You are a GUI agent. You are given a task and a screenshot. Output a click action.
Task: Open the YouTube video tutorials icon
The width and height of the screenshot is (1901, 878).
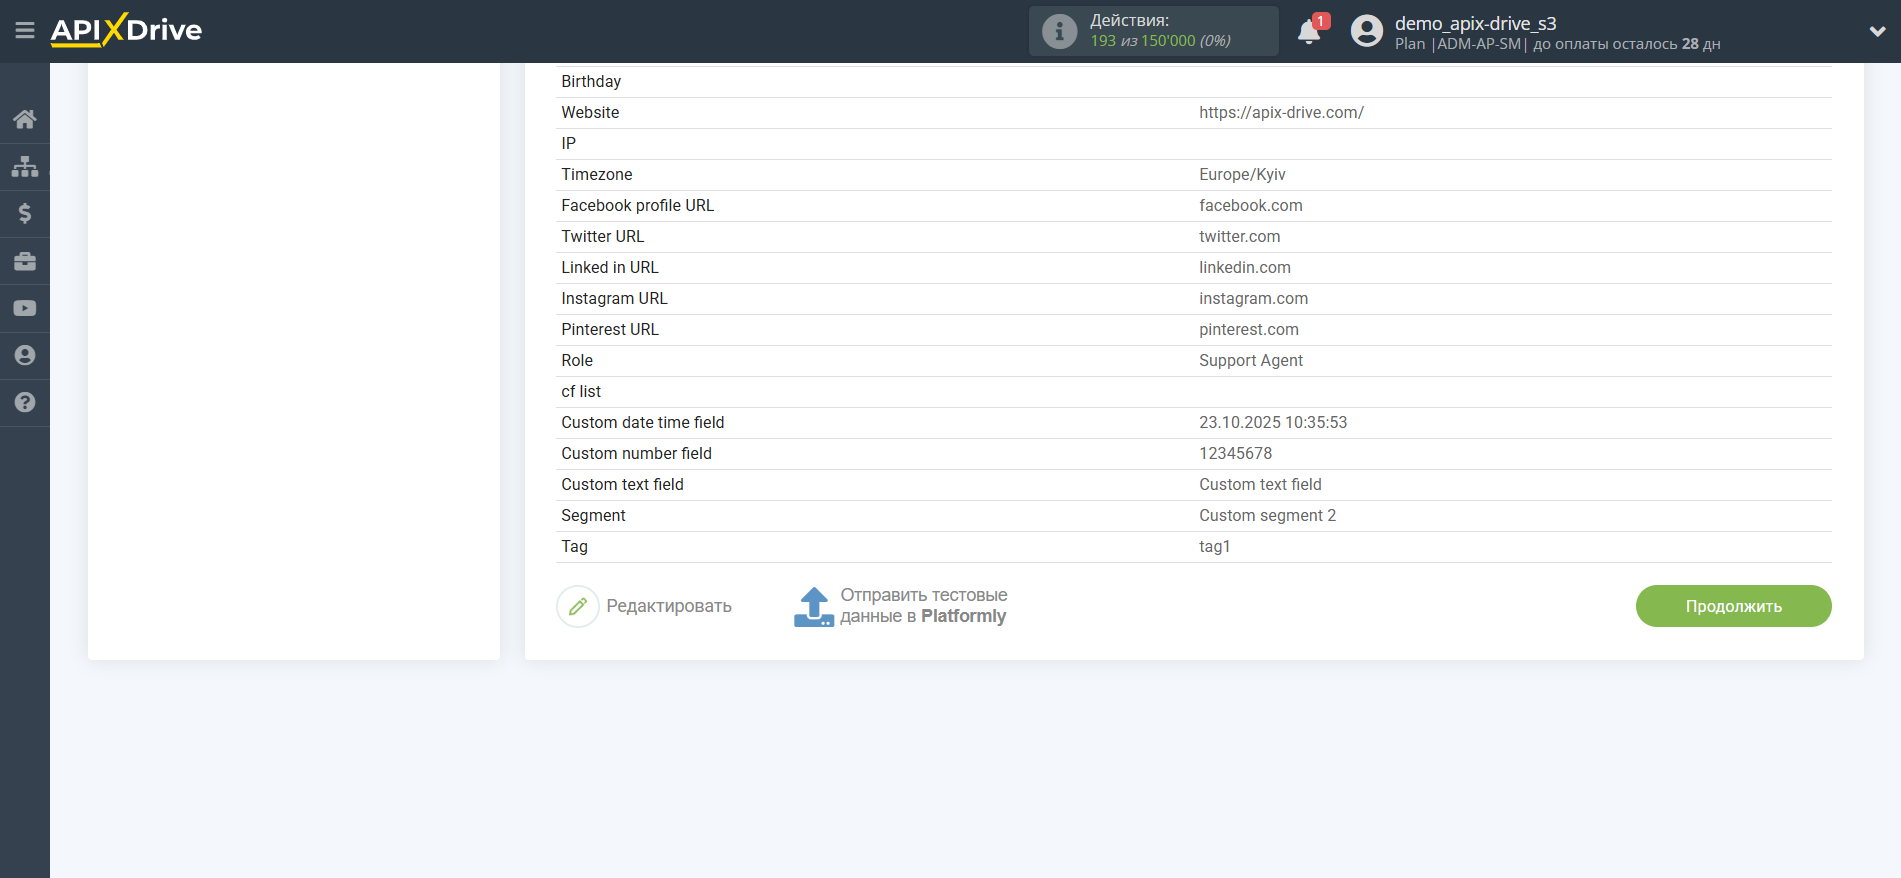pyautogui.click(x=25, y=308)
